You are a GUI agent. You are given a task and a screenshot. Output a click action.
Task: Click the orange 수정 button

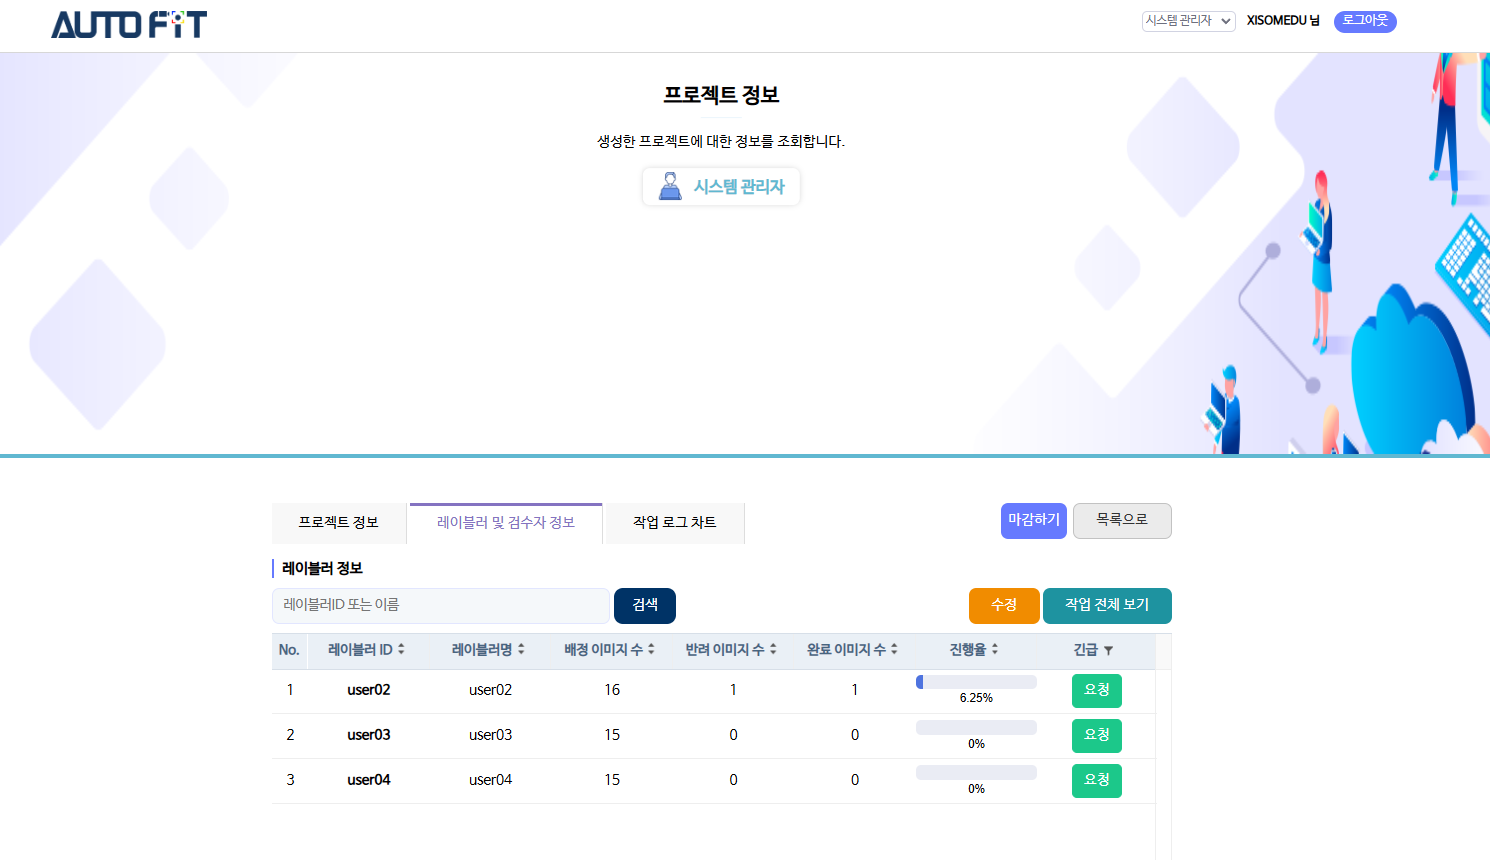pos(1003,605)
